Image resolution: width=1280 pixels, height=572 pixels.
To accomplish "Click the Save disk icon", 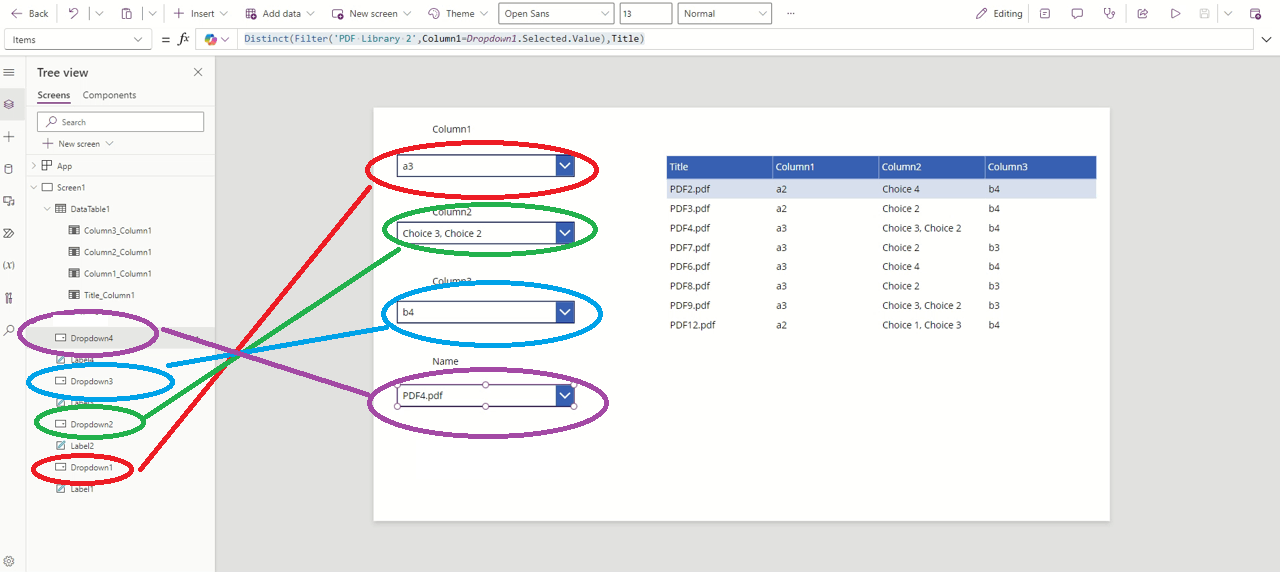I will 1205,14.
